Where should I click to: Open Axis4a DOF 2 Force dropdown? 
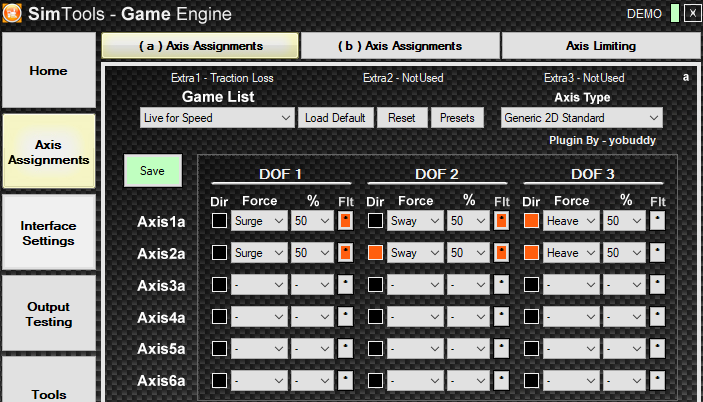415,317
